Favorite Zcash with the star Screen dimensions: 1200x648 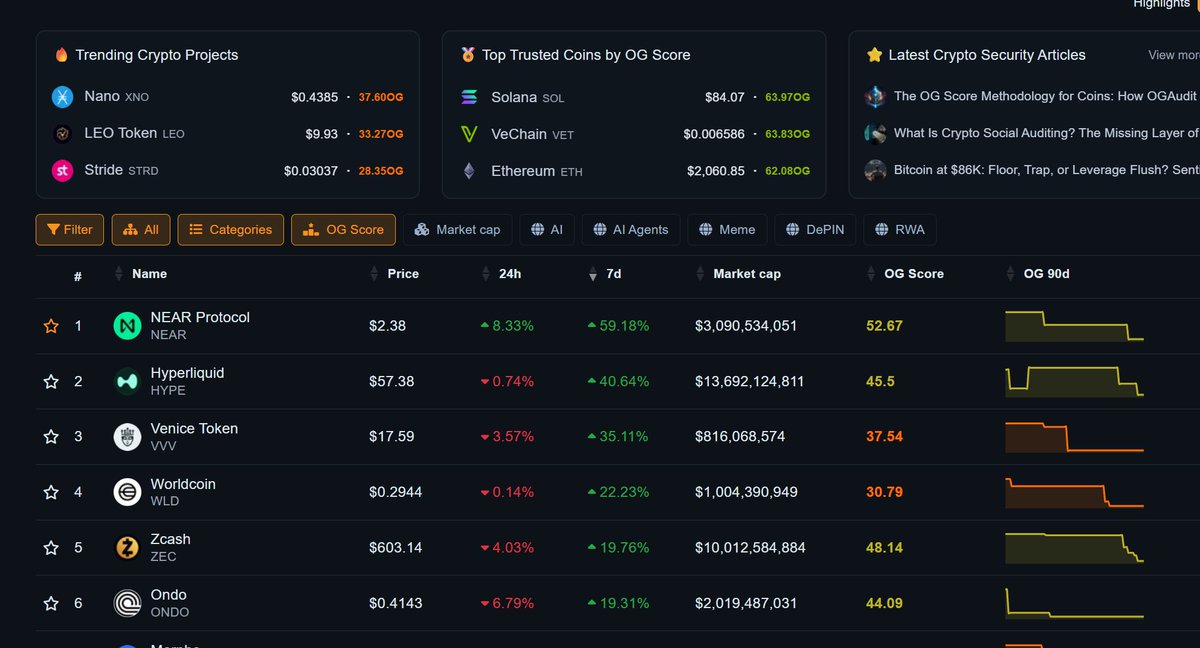51,548
